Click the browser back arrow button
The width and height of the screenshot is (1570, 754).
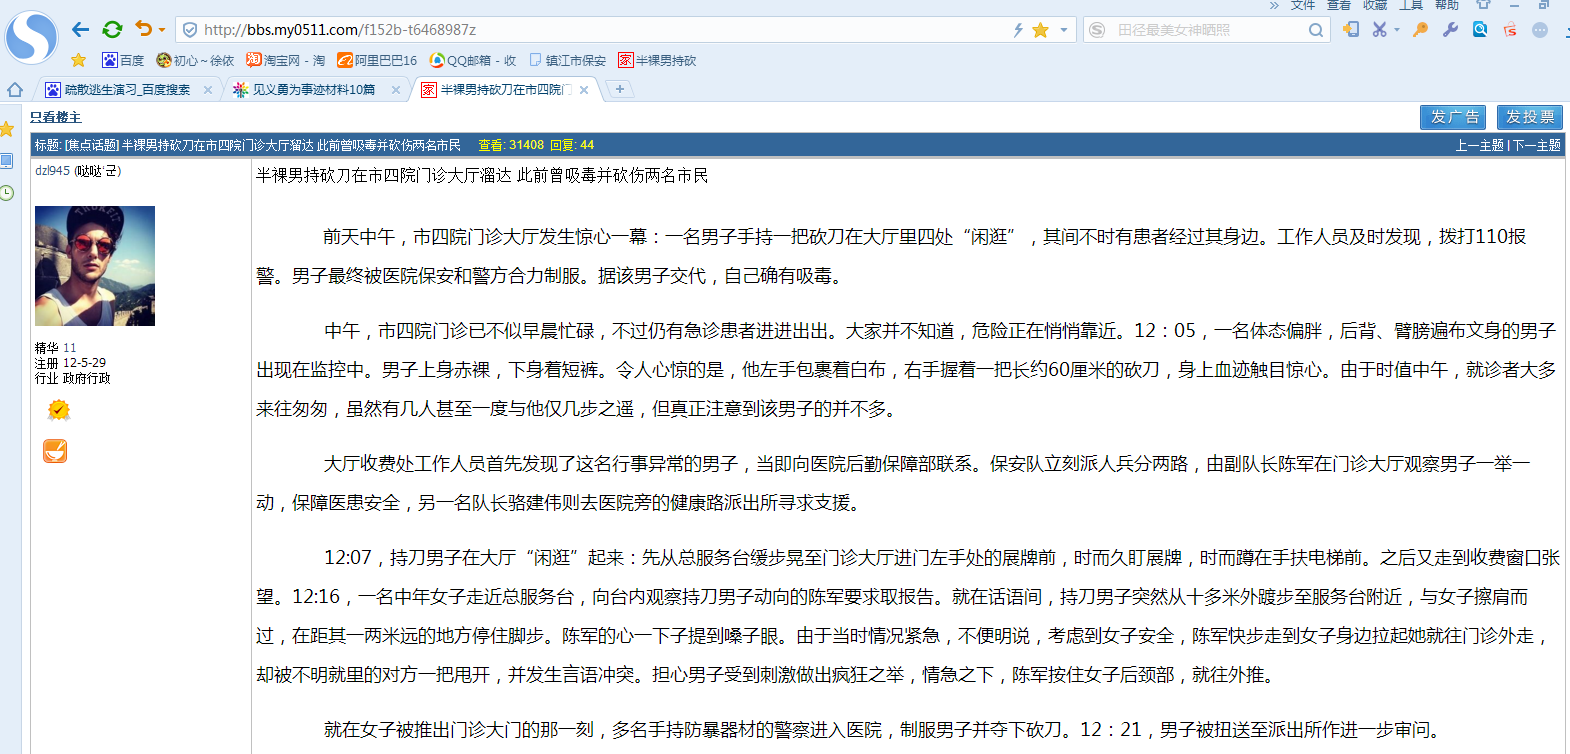click(x=81, y=29)
